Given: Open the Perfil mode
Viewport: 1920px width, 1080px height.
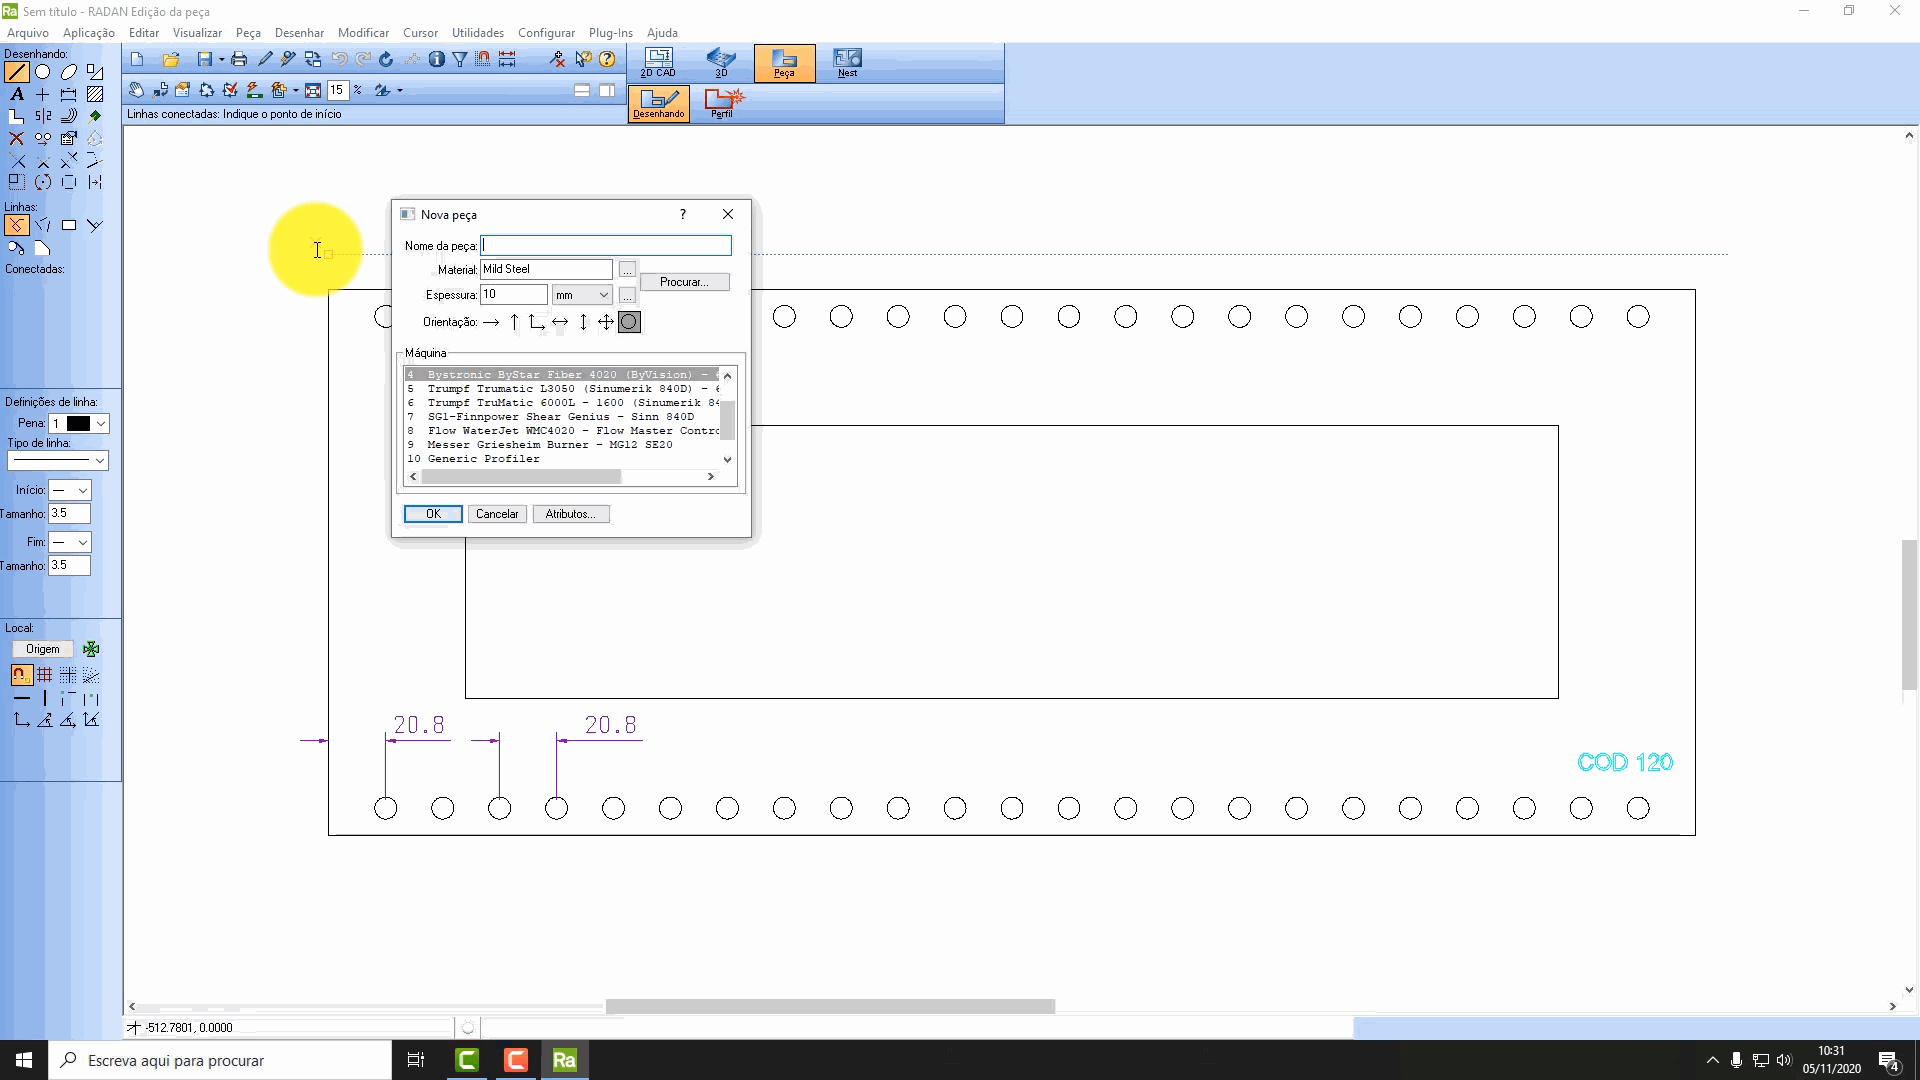Looking at the screenshot, I should point(722,103).
